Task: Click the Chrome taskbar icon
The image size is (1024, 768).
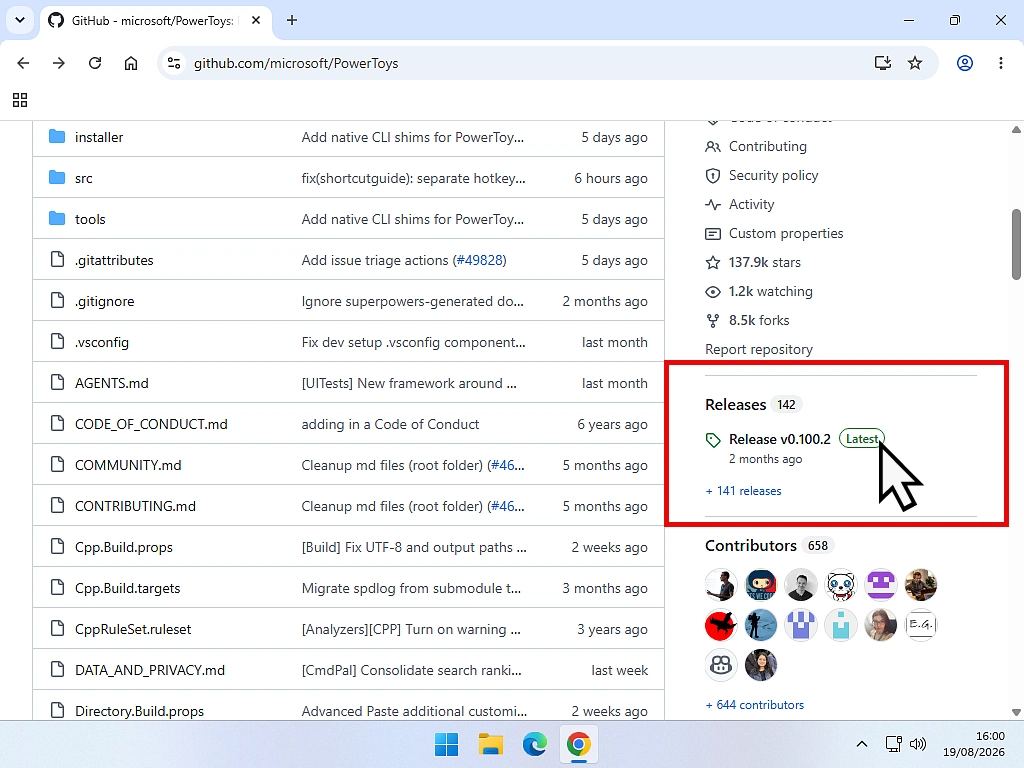Action: (579, 744)
